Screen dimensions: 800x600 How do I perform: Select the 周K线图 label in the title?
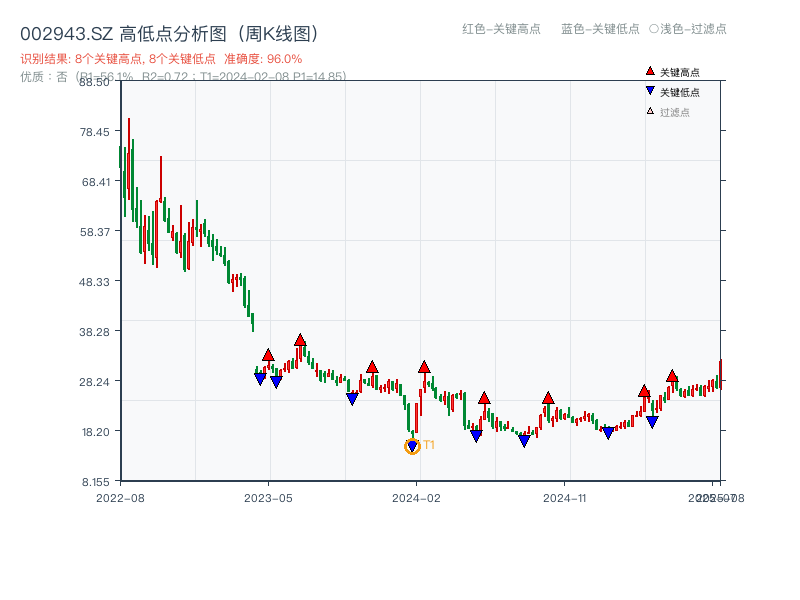pyautogui.click(x=279, y=31)
